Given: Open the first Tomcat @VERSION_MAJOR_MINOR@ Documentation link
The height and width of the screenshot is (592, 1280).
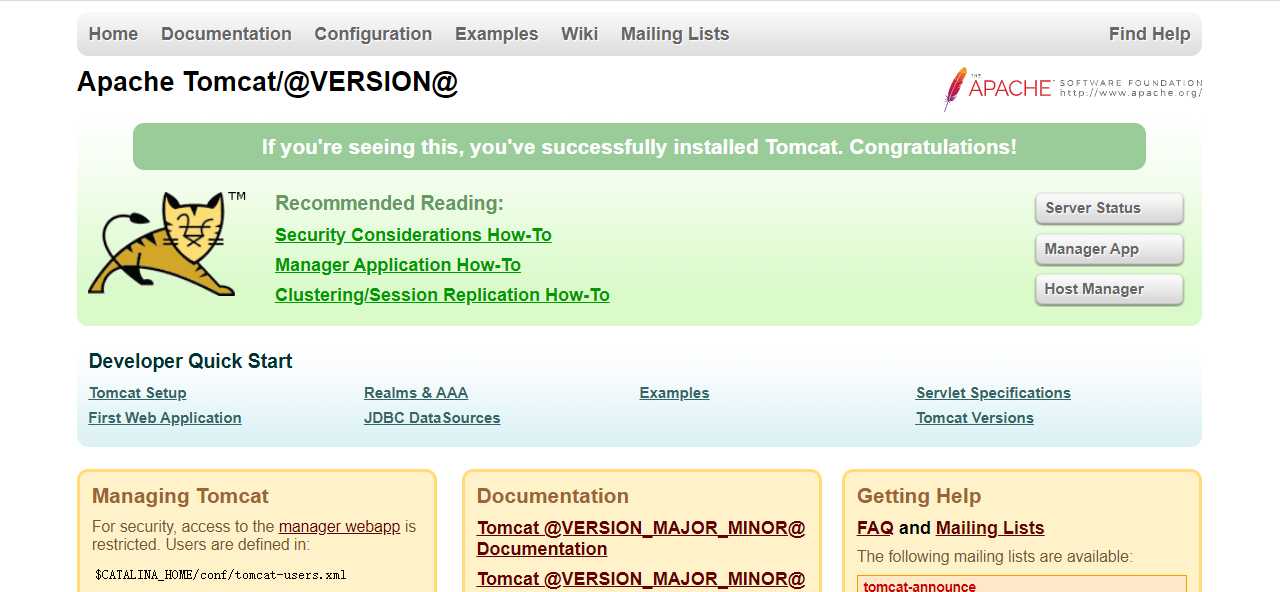Looking at the screenshot, I should 641,538.
